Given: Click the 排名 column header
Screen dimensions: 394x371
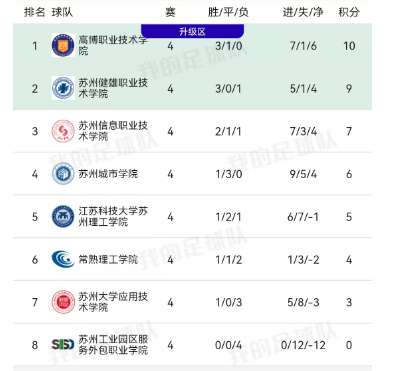Looking at the screenshot, I should tap(34, 12).
